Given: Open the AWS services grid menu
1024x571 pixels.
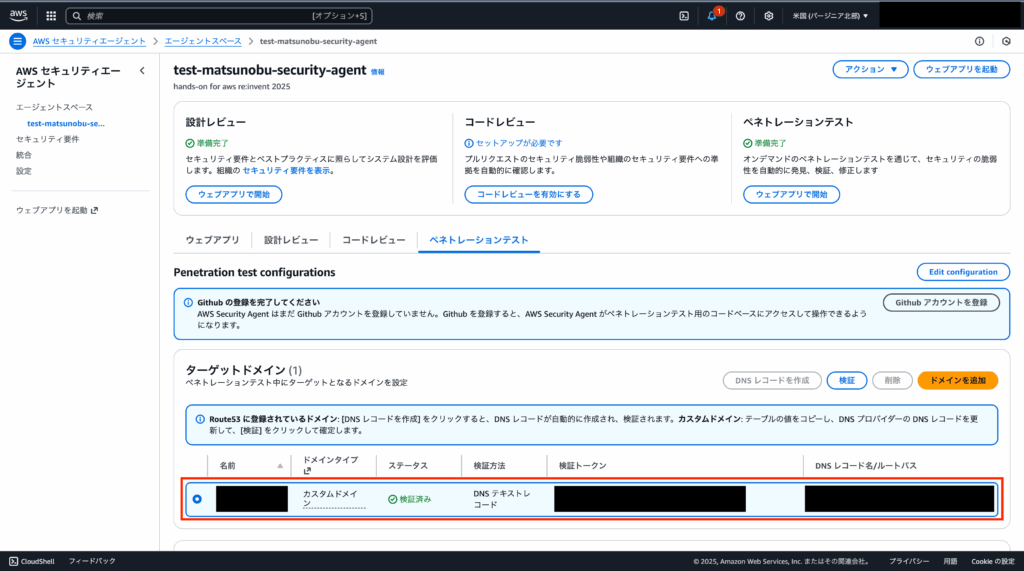Looking at the screenshot, I should click(51, 16).
